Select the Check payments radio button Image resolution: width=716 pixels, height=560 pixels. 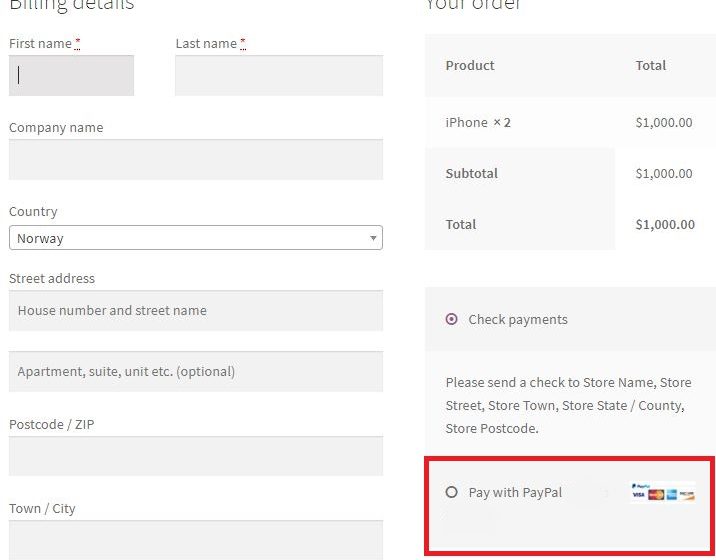pos(451,319)
